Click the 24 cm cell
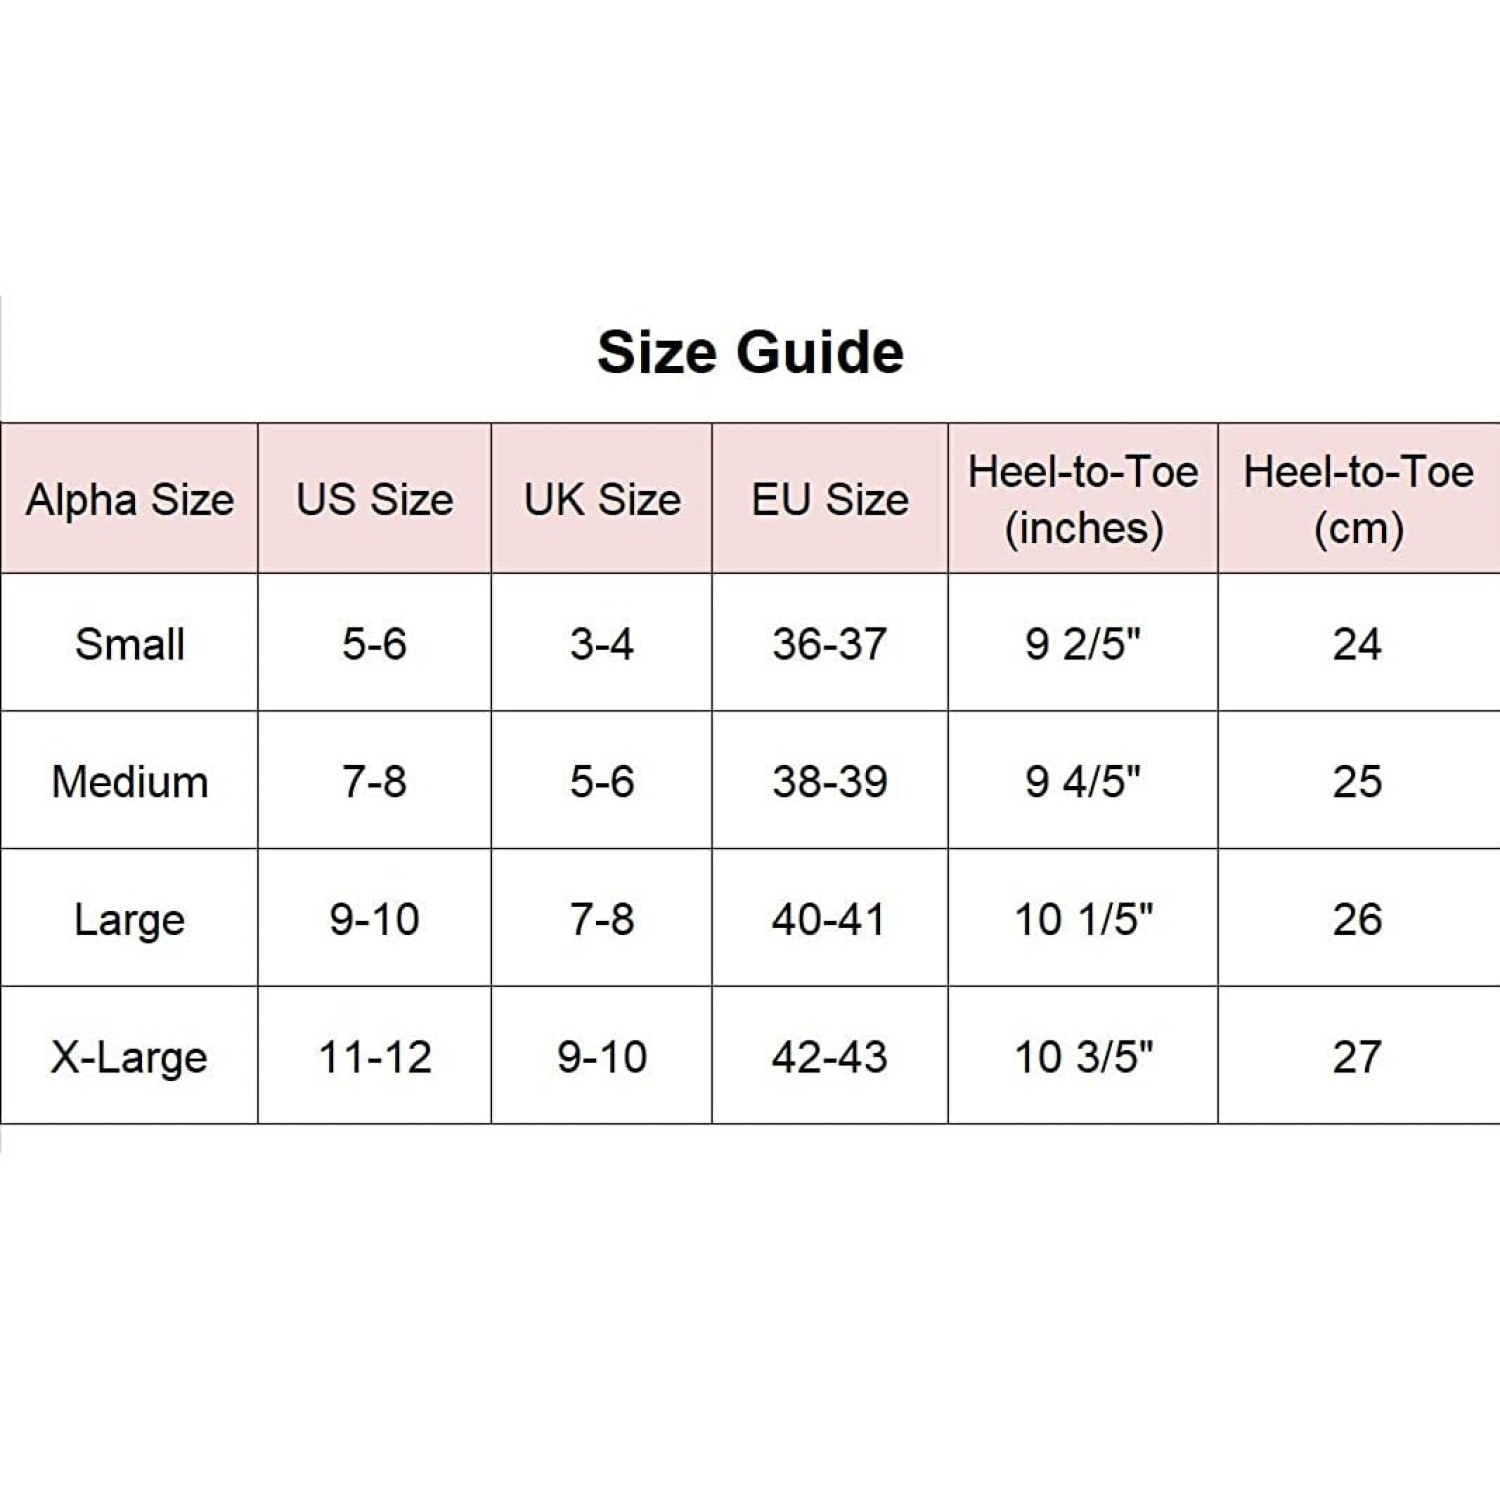This screenshot has width=1500, height=1500. [1357, 644]
